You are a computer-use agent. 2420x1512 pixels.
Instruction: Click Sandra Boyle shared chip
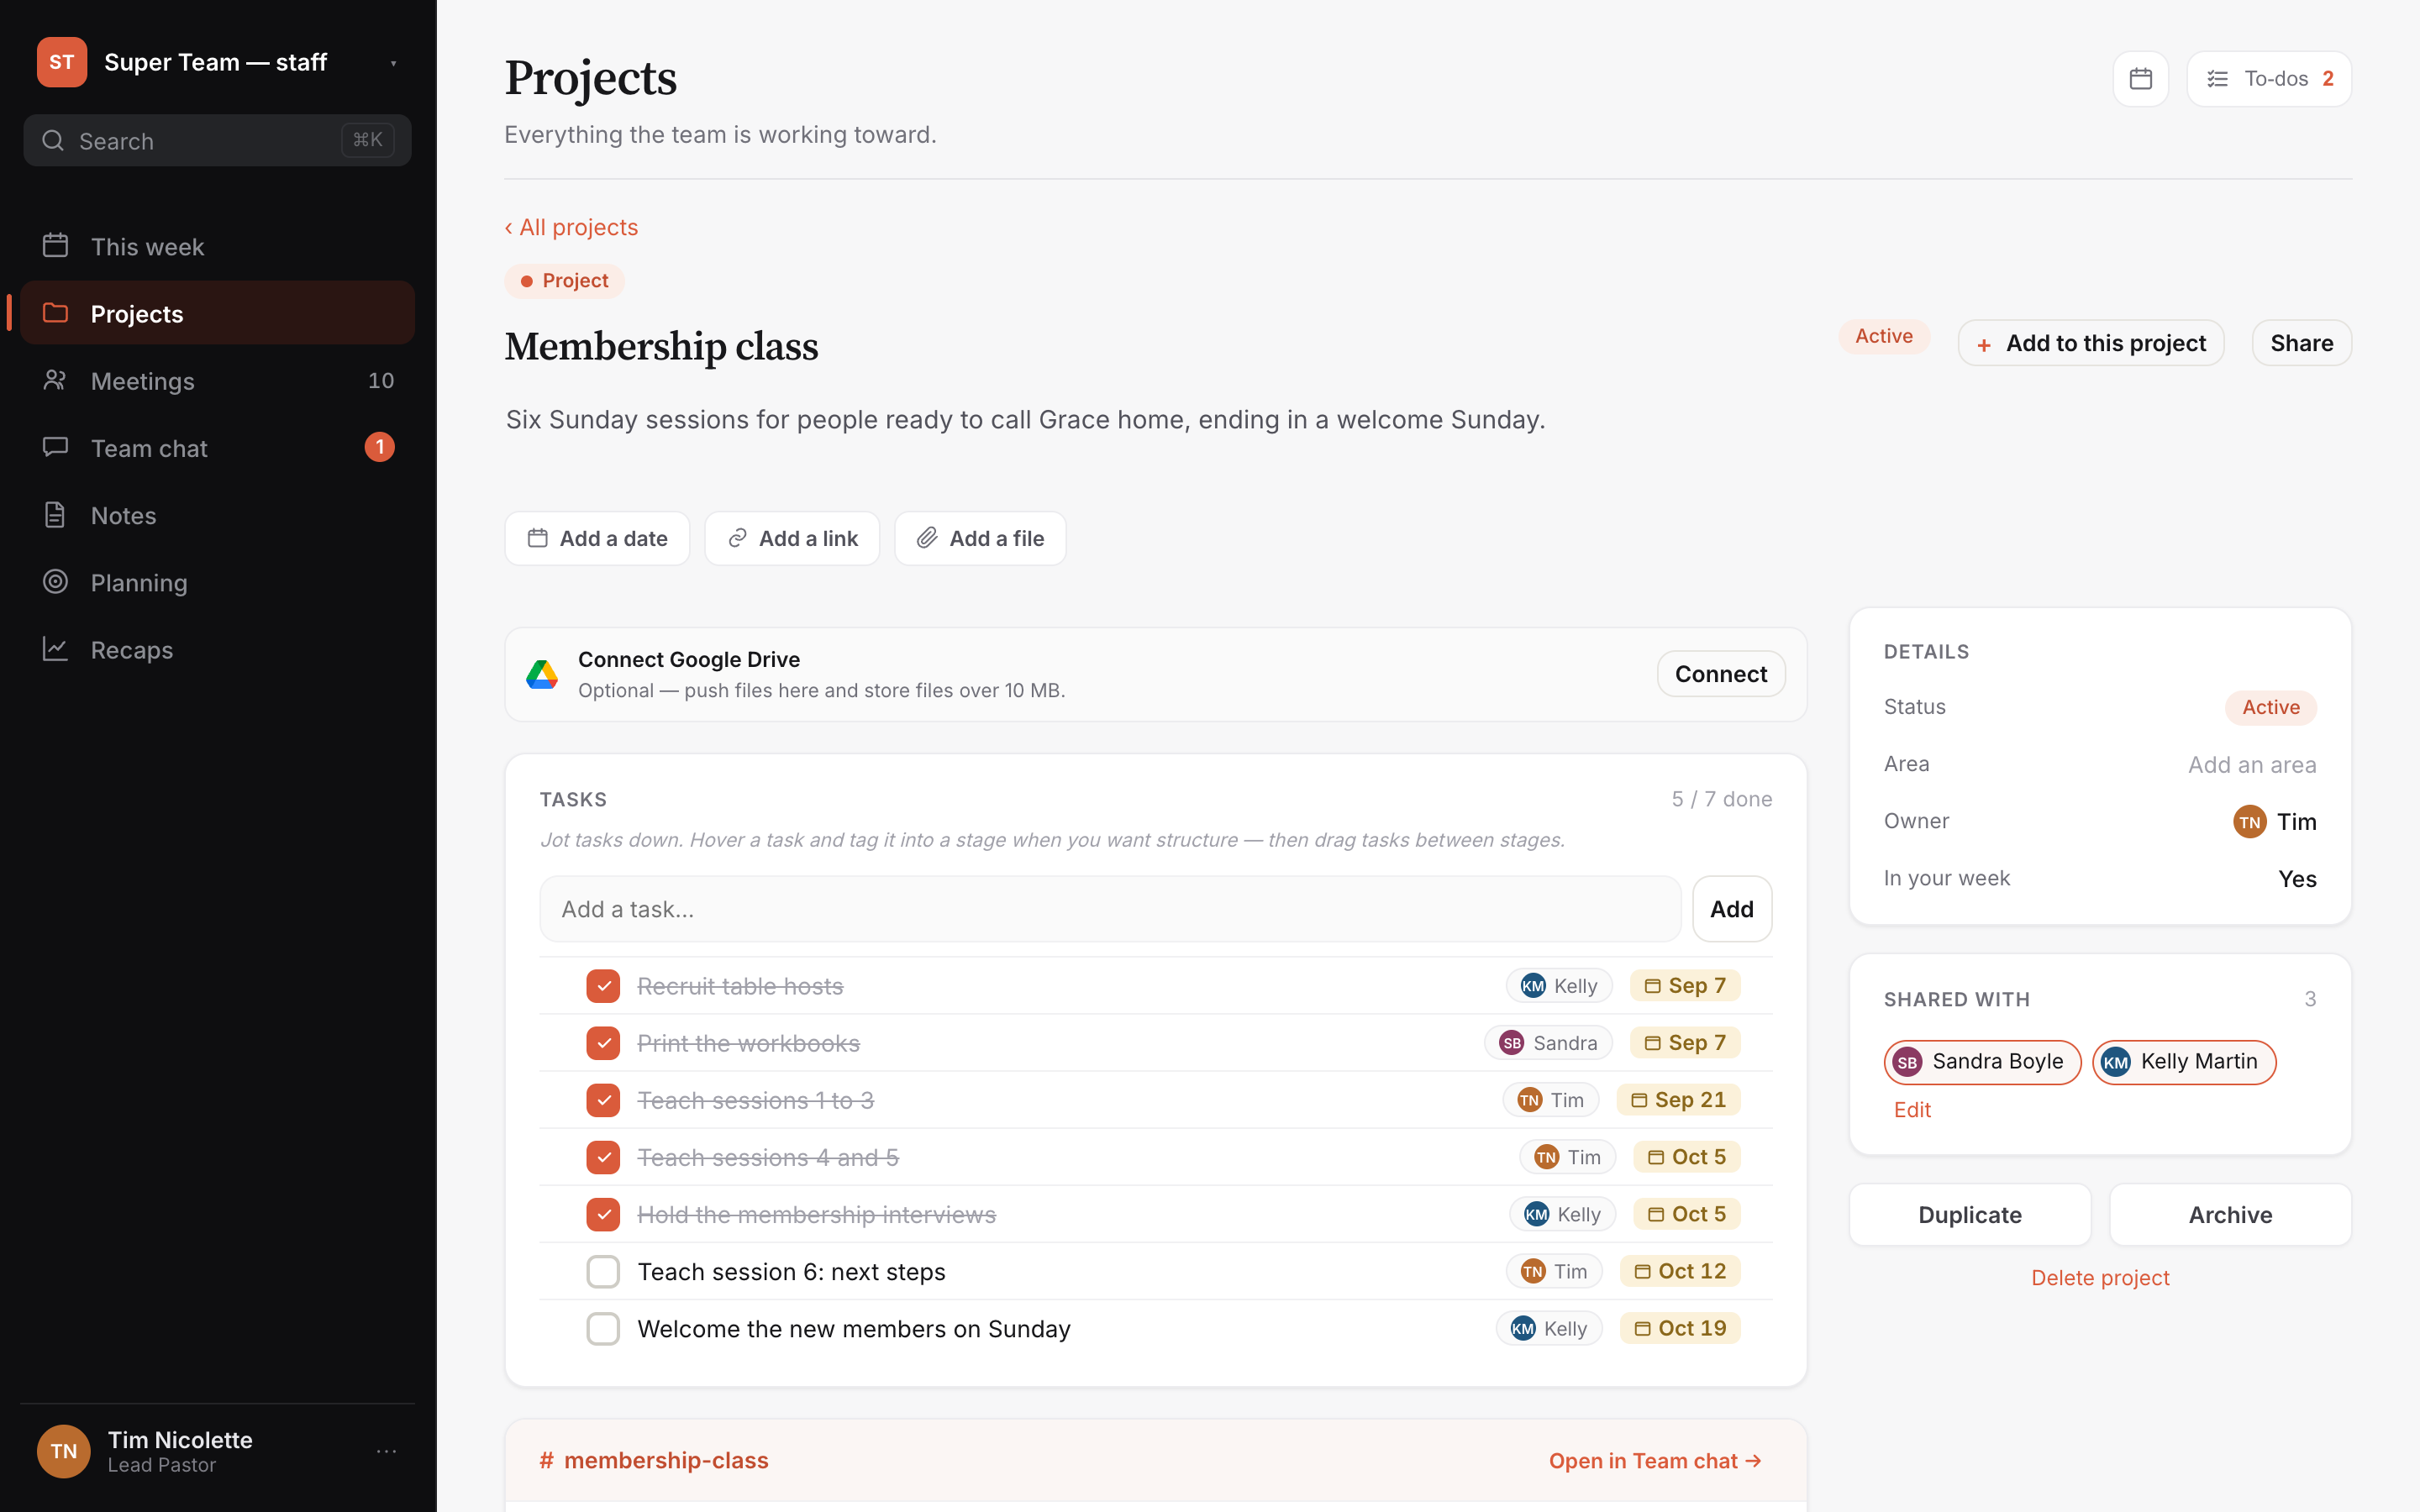[x=1982, y=1062]
